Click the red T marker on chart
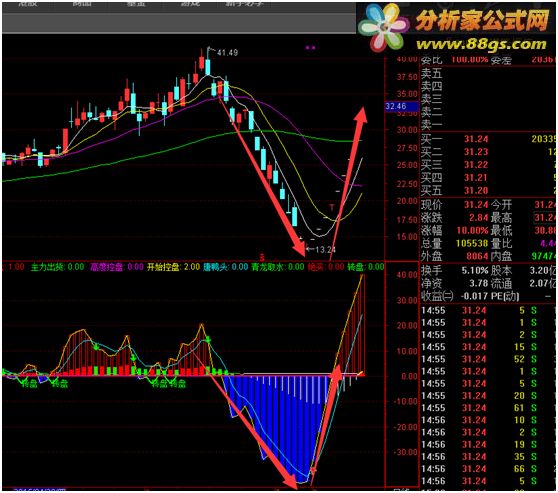The image size is (558, 493). [332, 207]
